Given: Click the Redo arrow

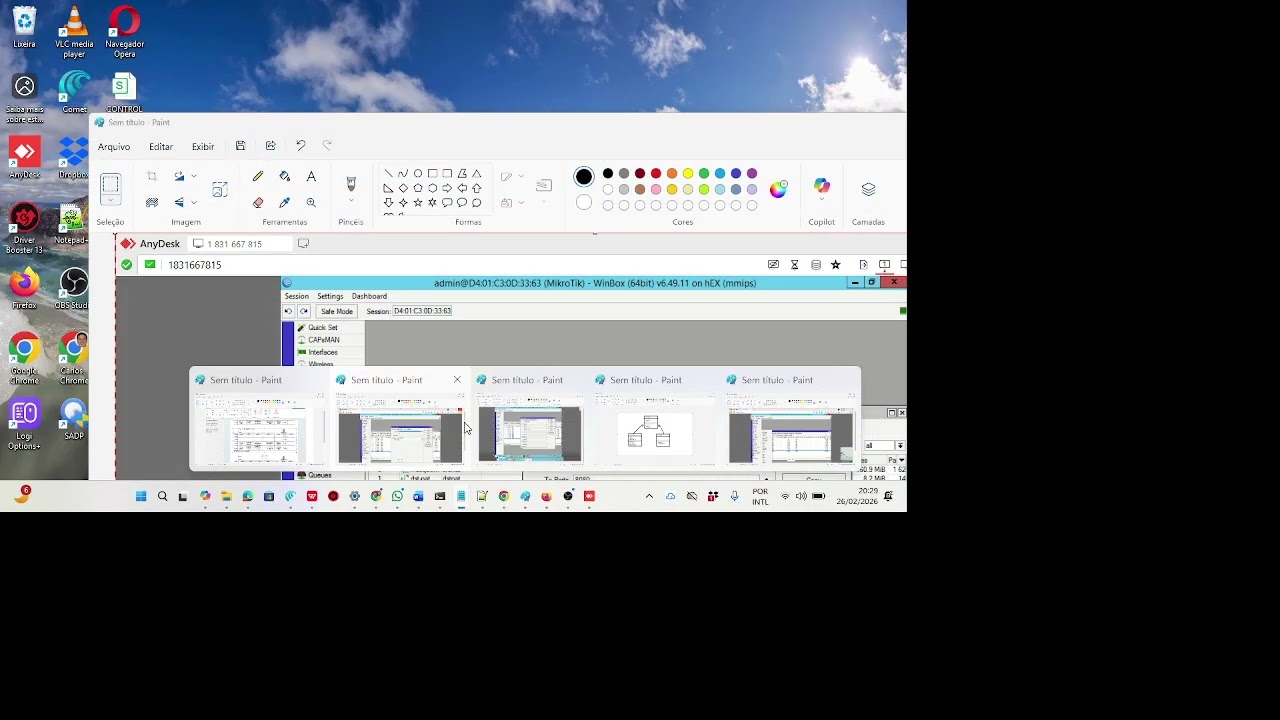Looking at the screenshot, I should coord(327,146).
